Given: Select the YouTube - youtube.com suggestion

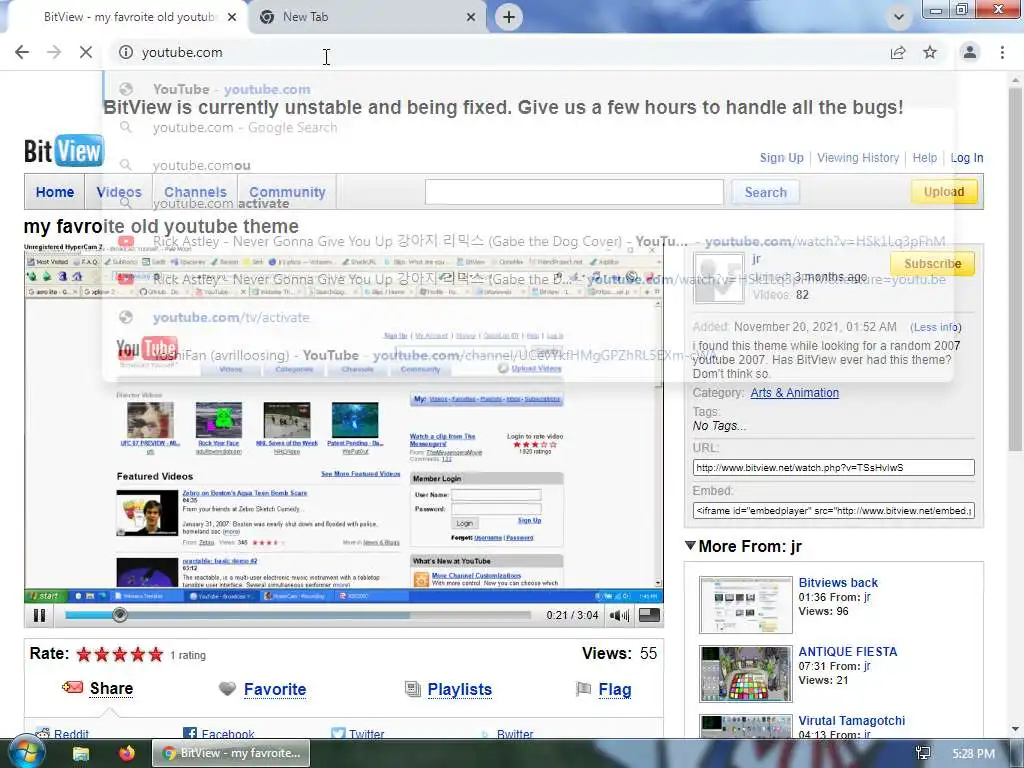Looking at the screenshot, I should [x=527, y=89].
